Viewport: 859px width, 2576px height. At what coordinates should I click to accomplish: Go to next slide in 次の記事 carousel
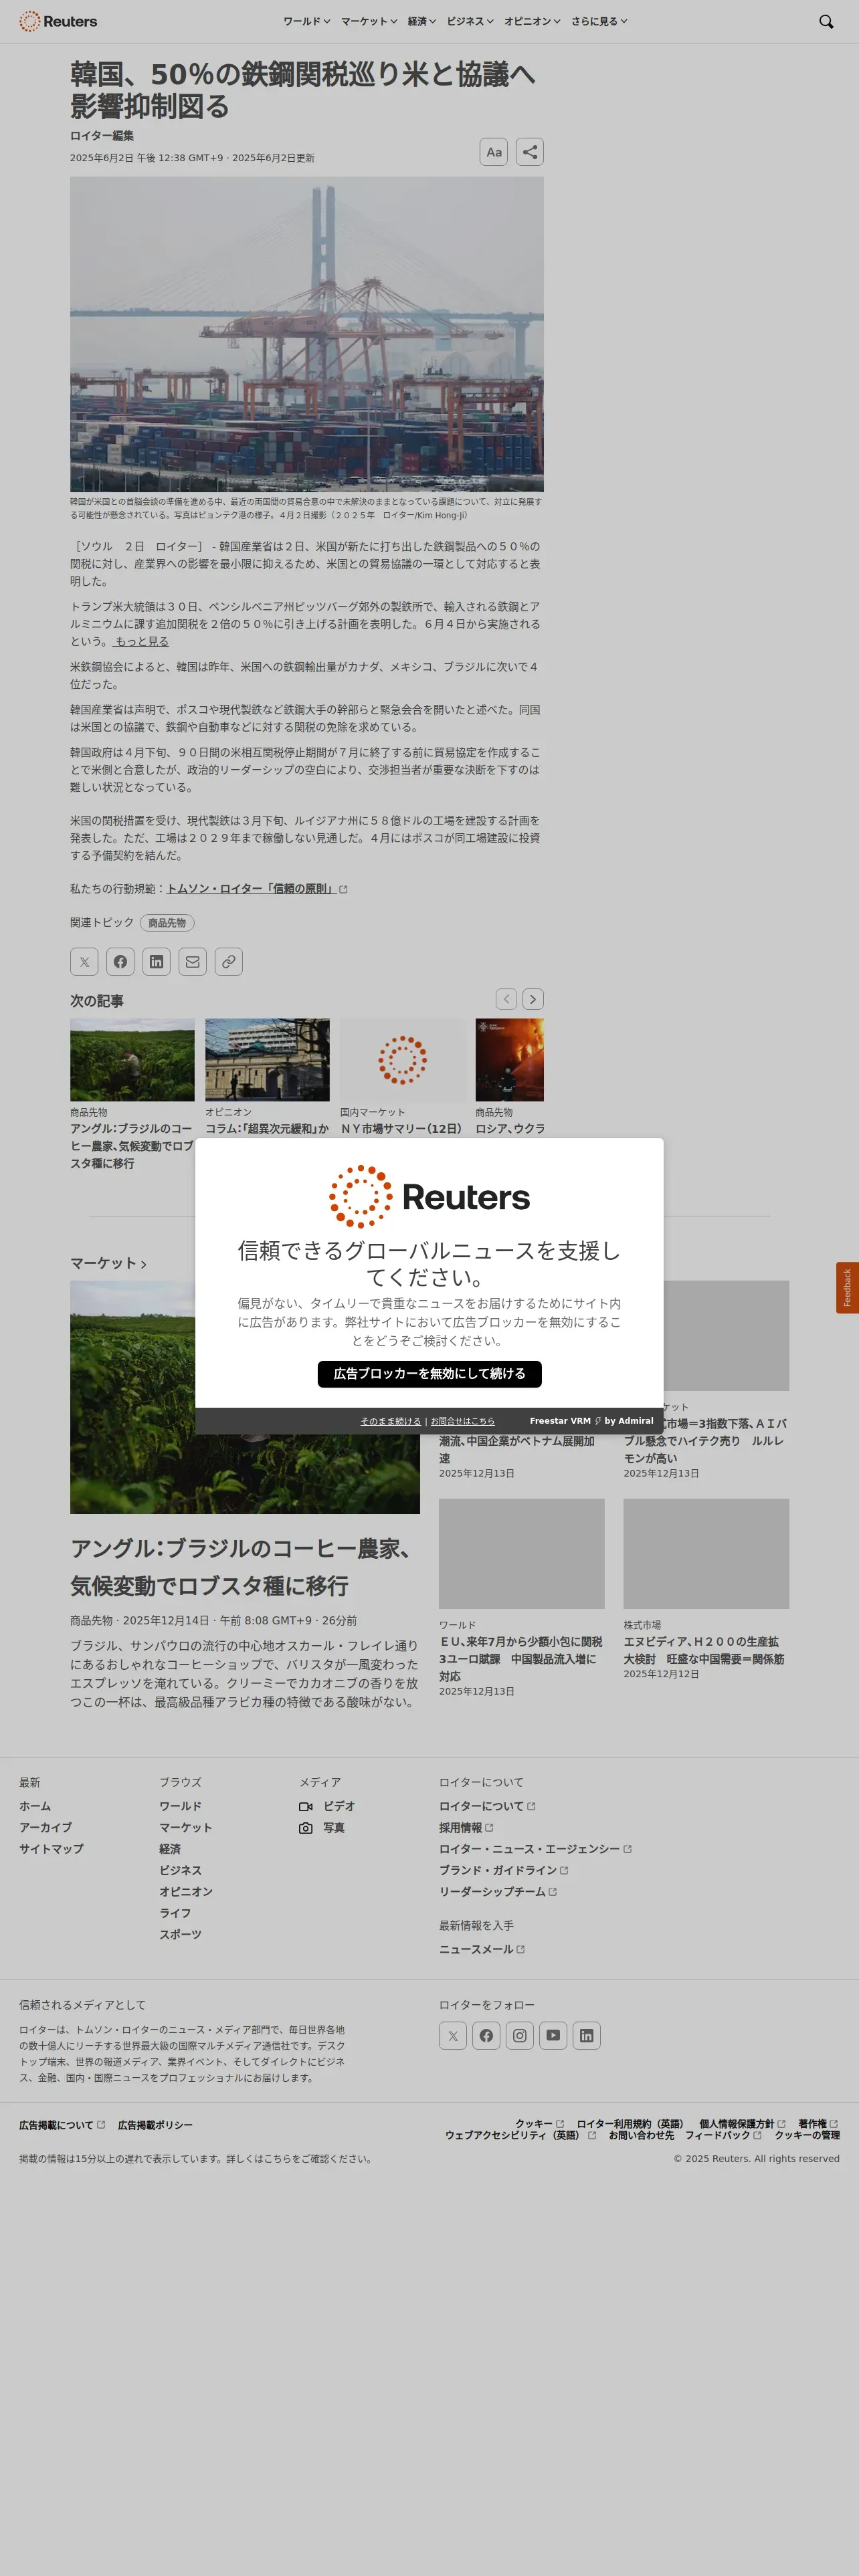click(x=533, y=999)
